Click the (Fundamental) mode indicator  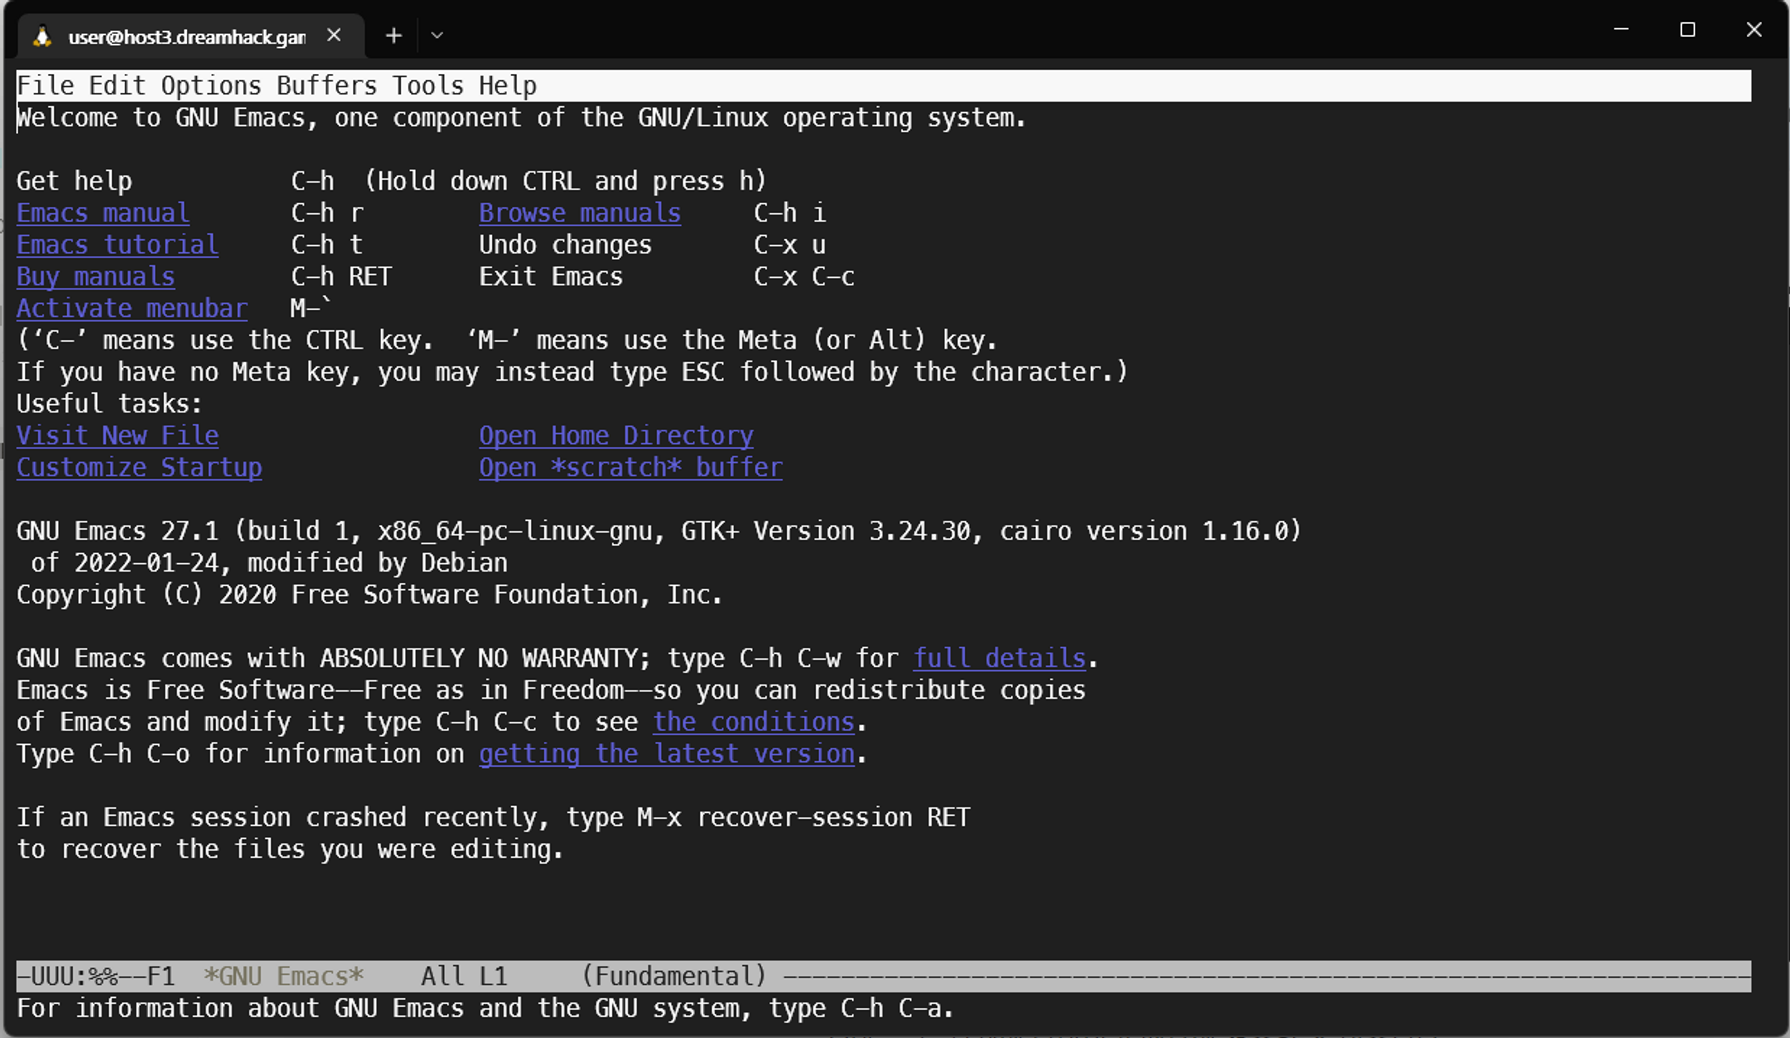(x=674, y=976)
